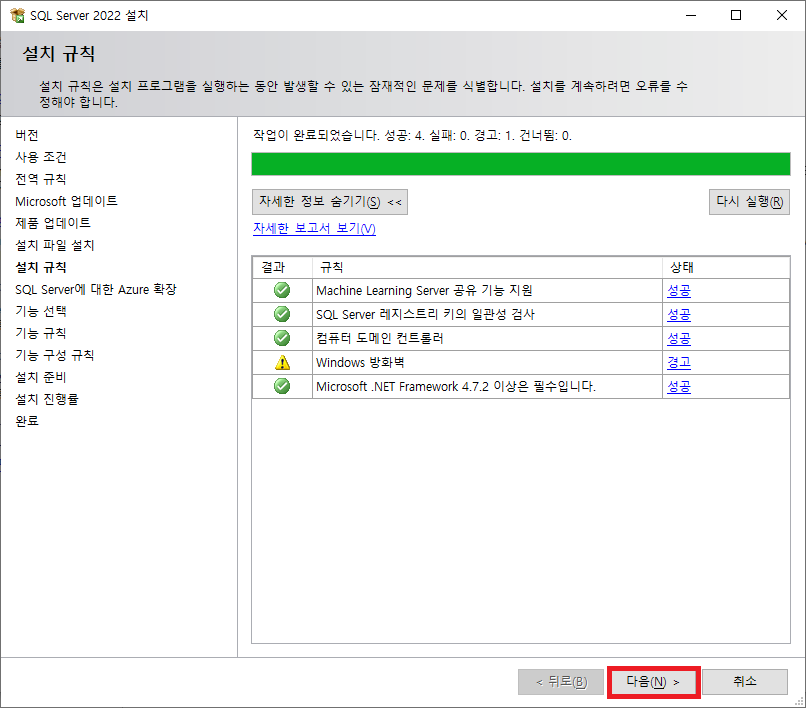Click rule text Machine Learning Server 공유 기능 지원

[424, 291]
